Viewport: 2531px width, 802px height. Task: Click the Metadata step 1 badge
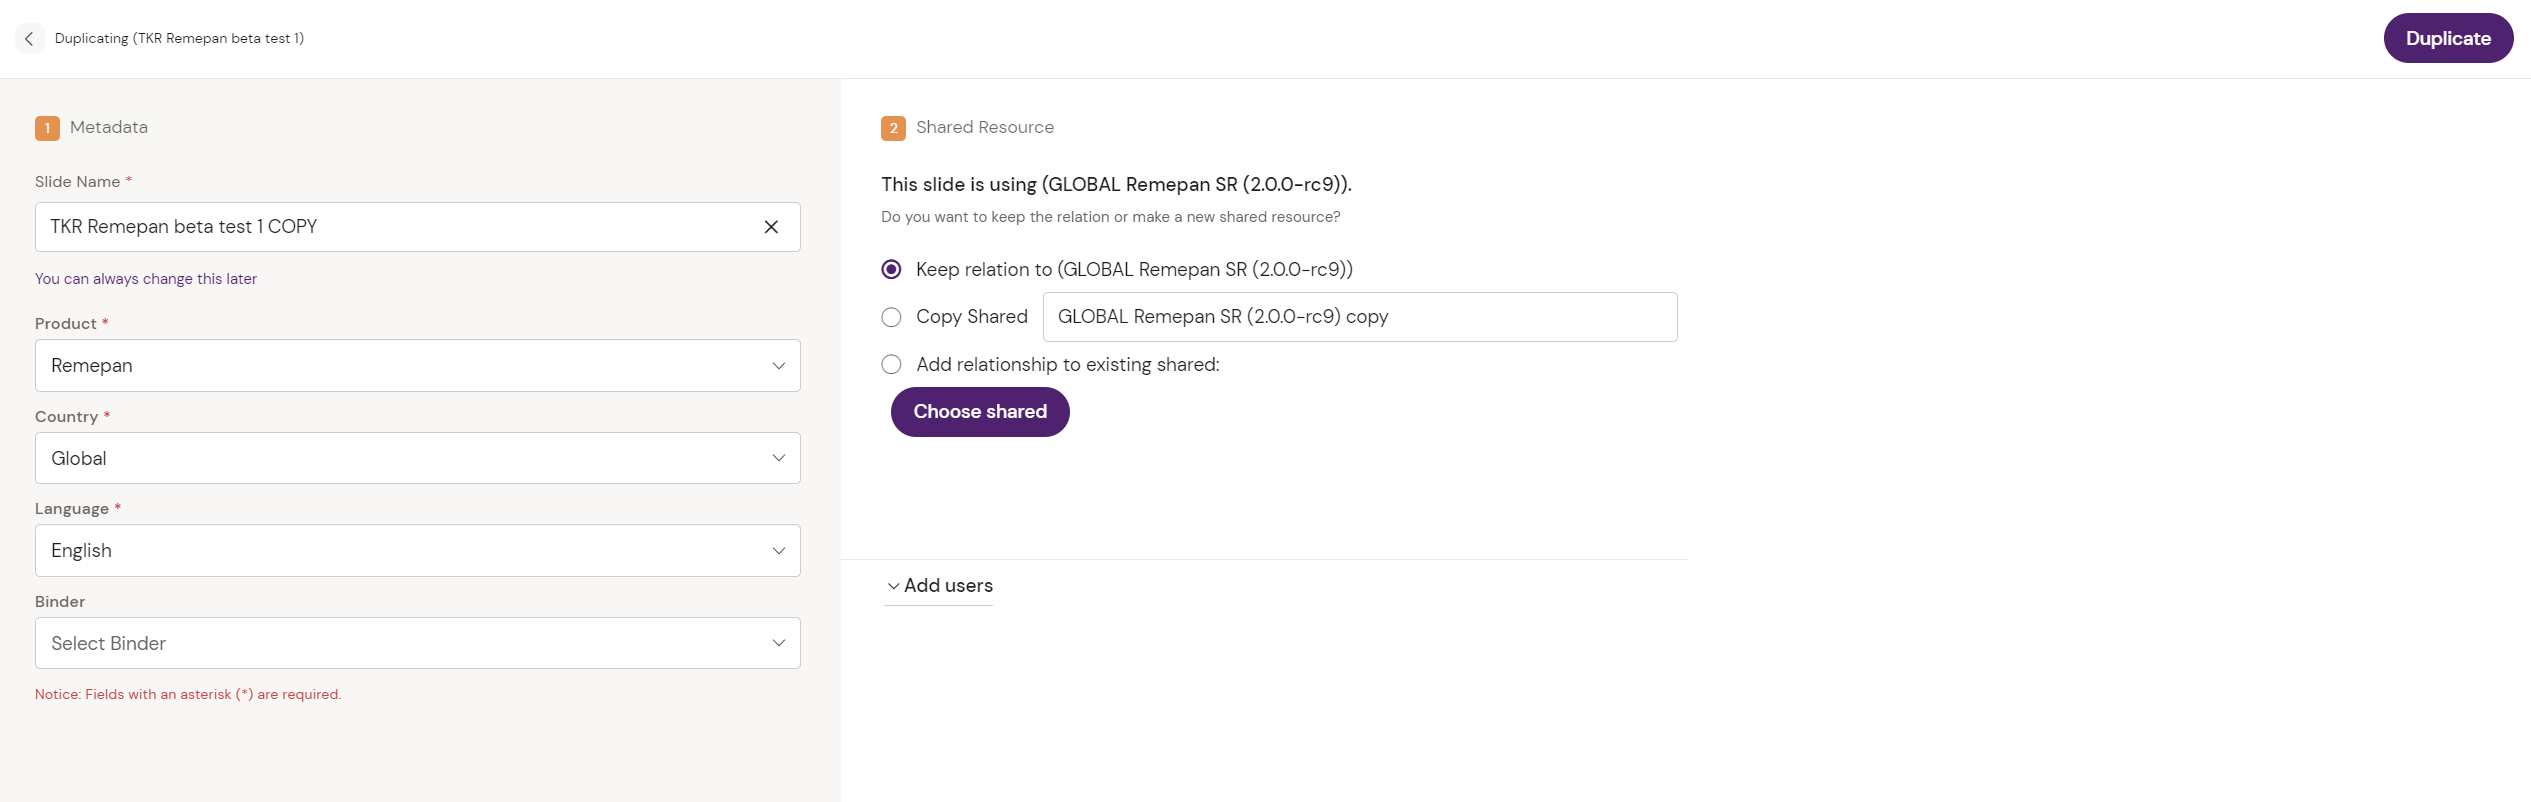tap(47, 128)
